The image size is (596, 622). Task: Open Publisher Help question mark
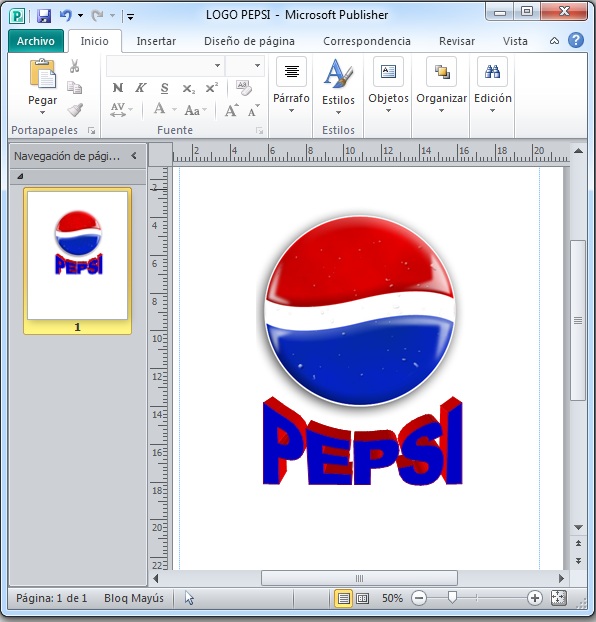click(575, 40)
